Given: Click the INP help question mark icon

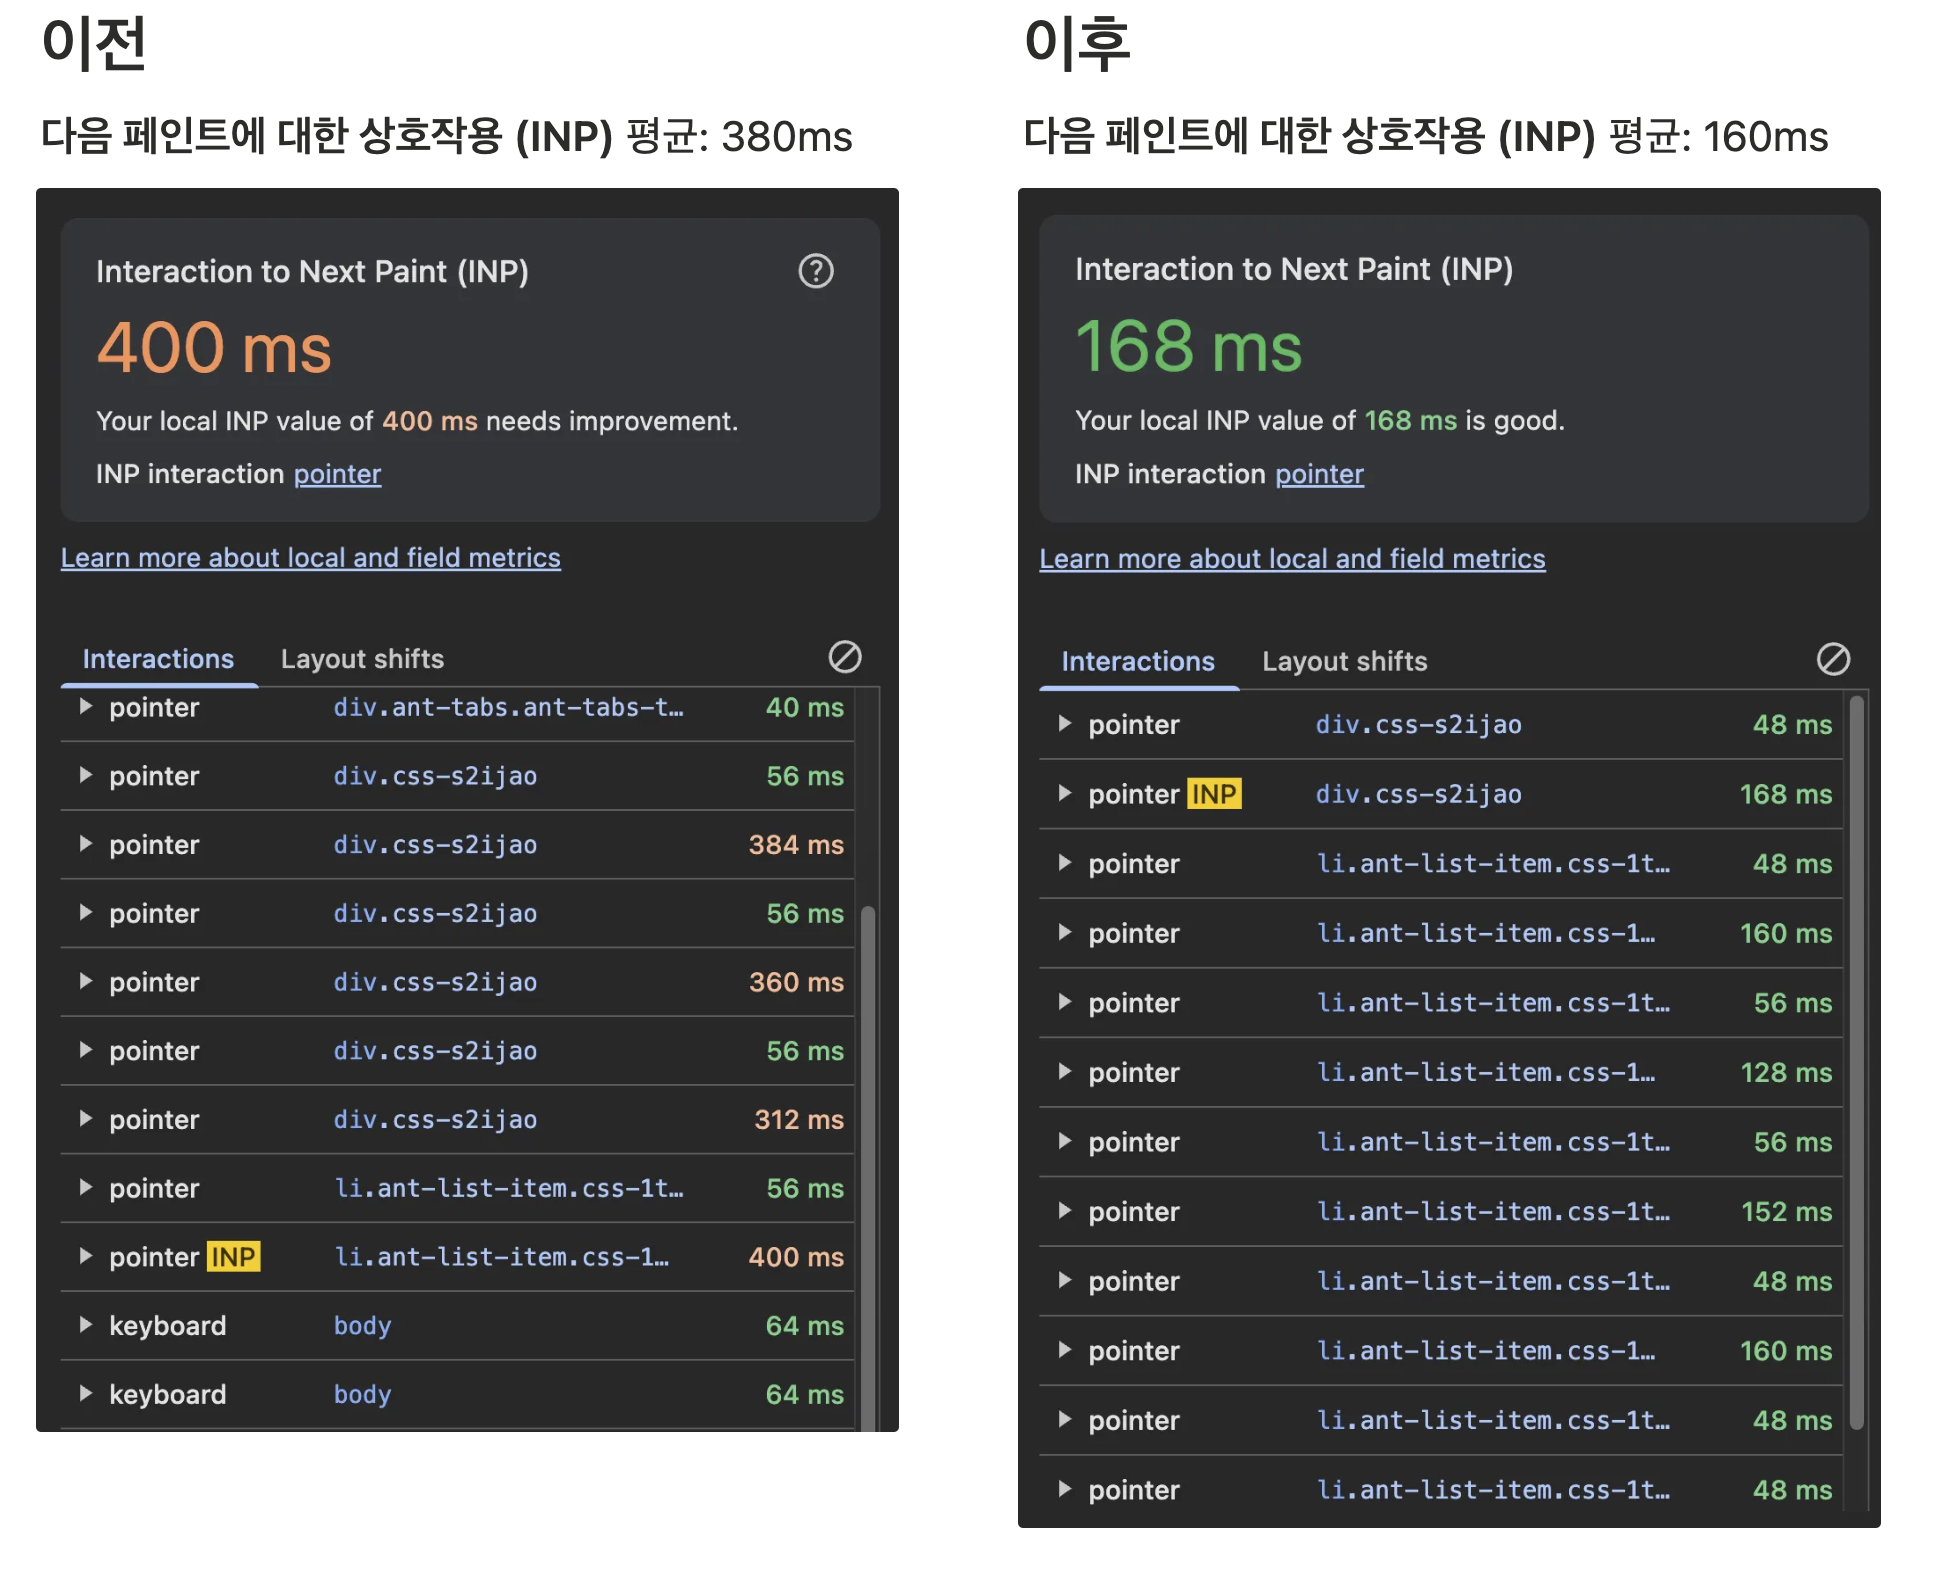Looking at the screenshot, I should 815,271.
